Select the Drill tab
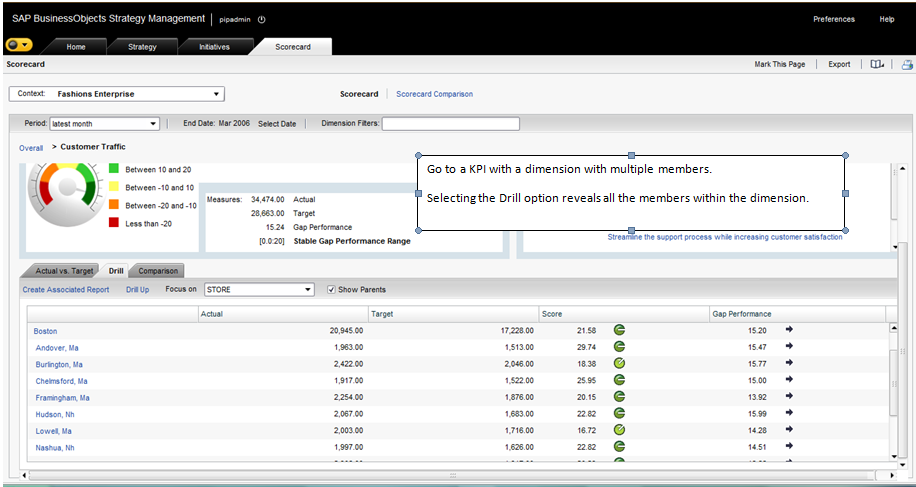916x487 pixels. (116, 271)
